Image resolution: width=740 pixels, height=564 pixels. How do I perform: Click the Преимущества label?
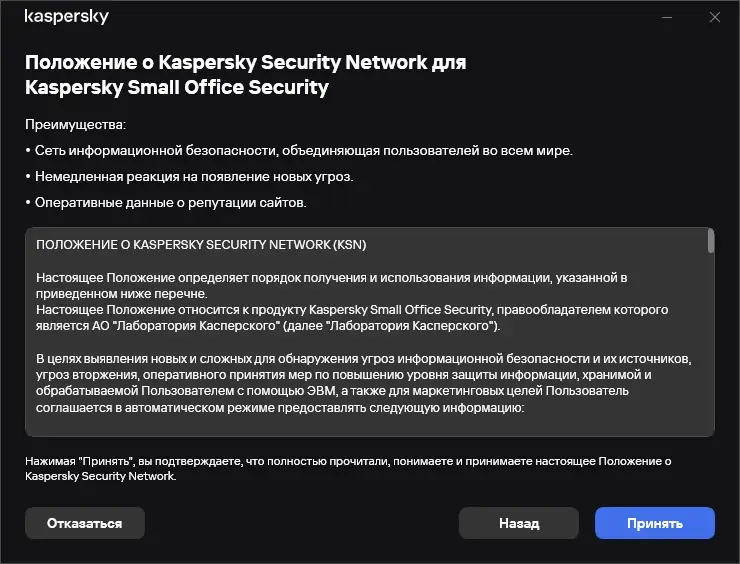click(76, 125)
